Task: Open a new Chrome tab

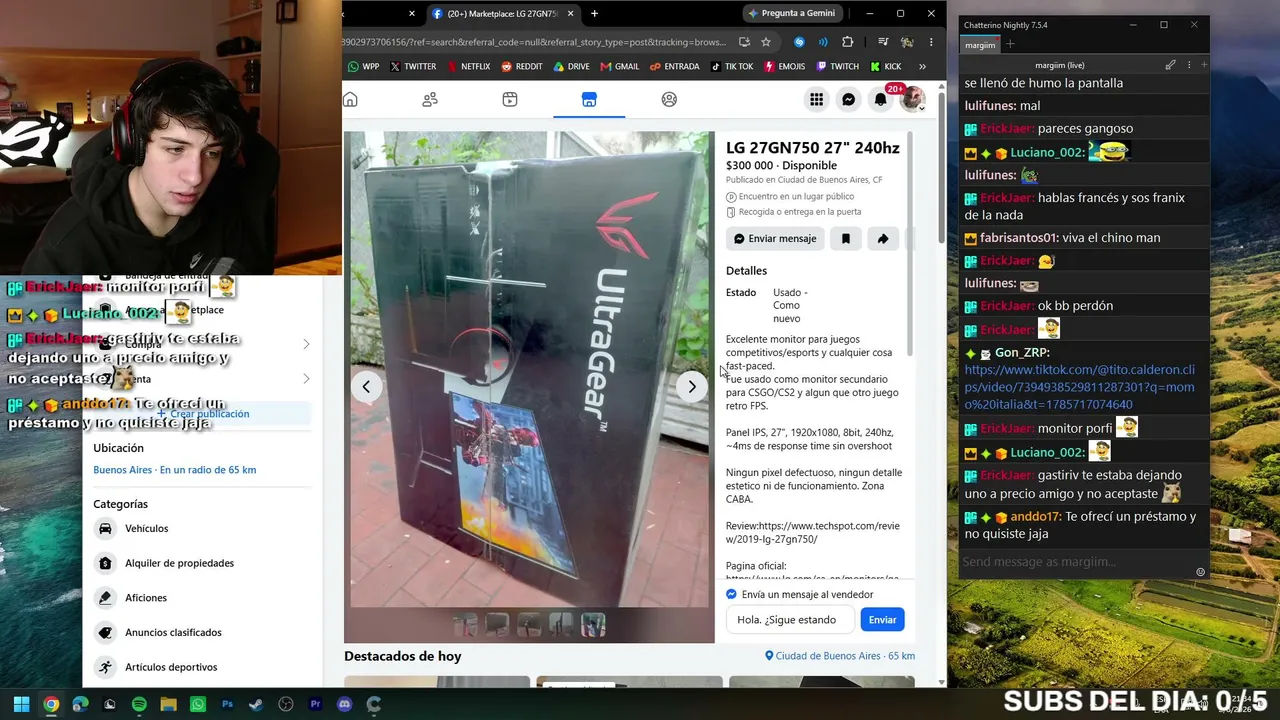Action: click(x=594, y=14)
